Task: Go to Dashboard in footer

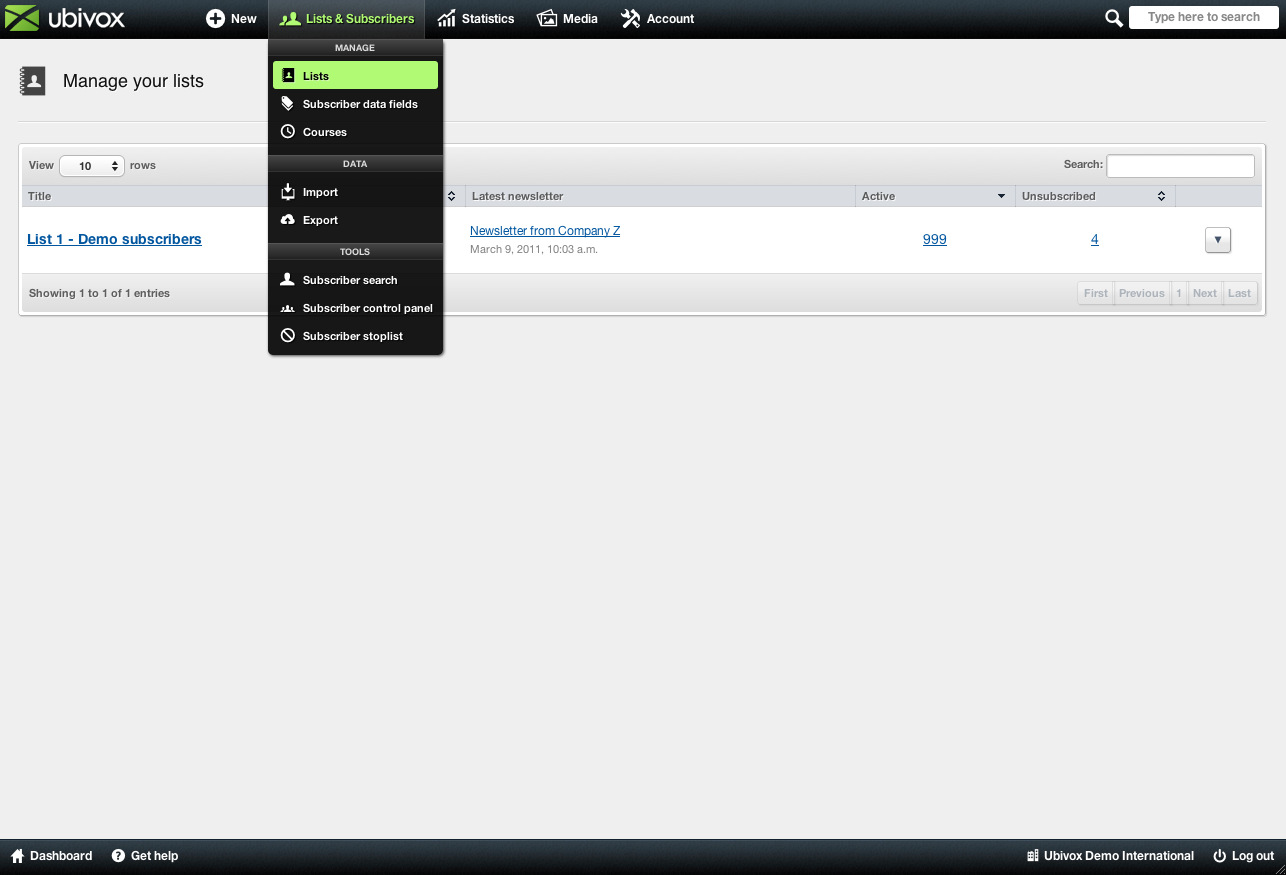Action: coord(51,856)
